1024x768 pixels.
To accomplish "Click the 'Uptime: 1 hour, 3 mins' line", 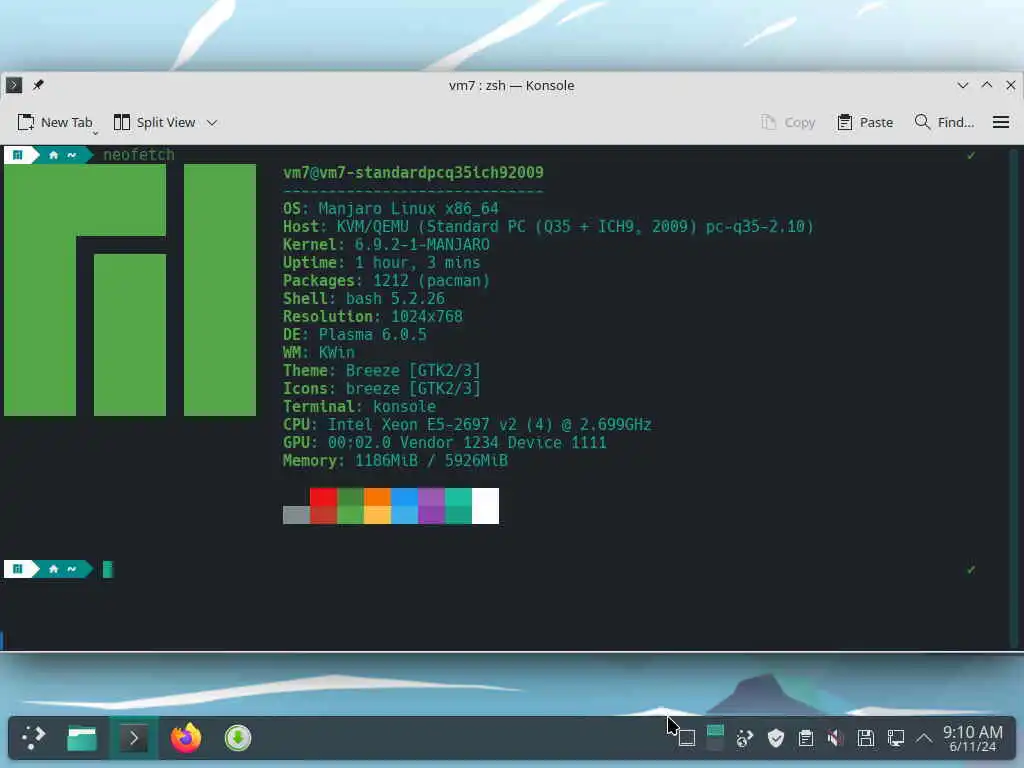I will coord(381,263).
